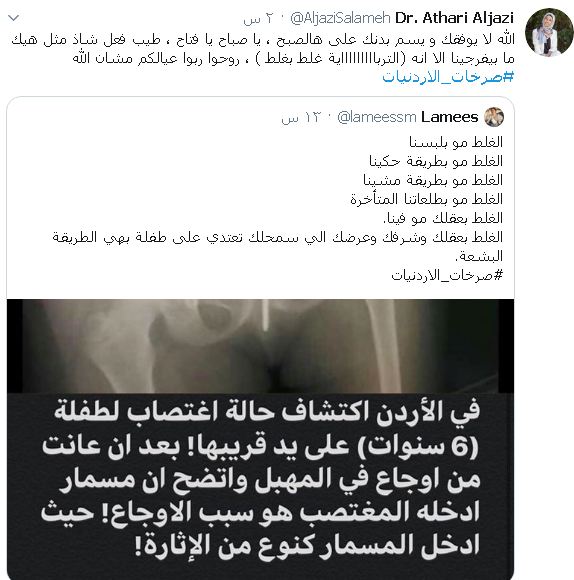Click the main tweet's first text line
The width and height of the screenshot is (574, 580).
263,39
